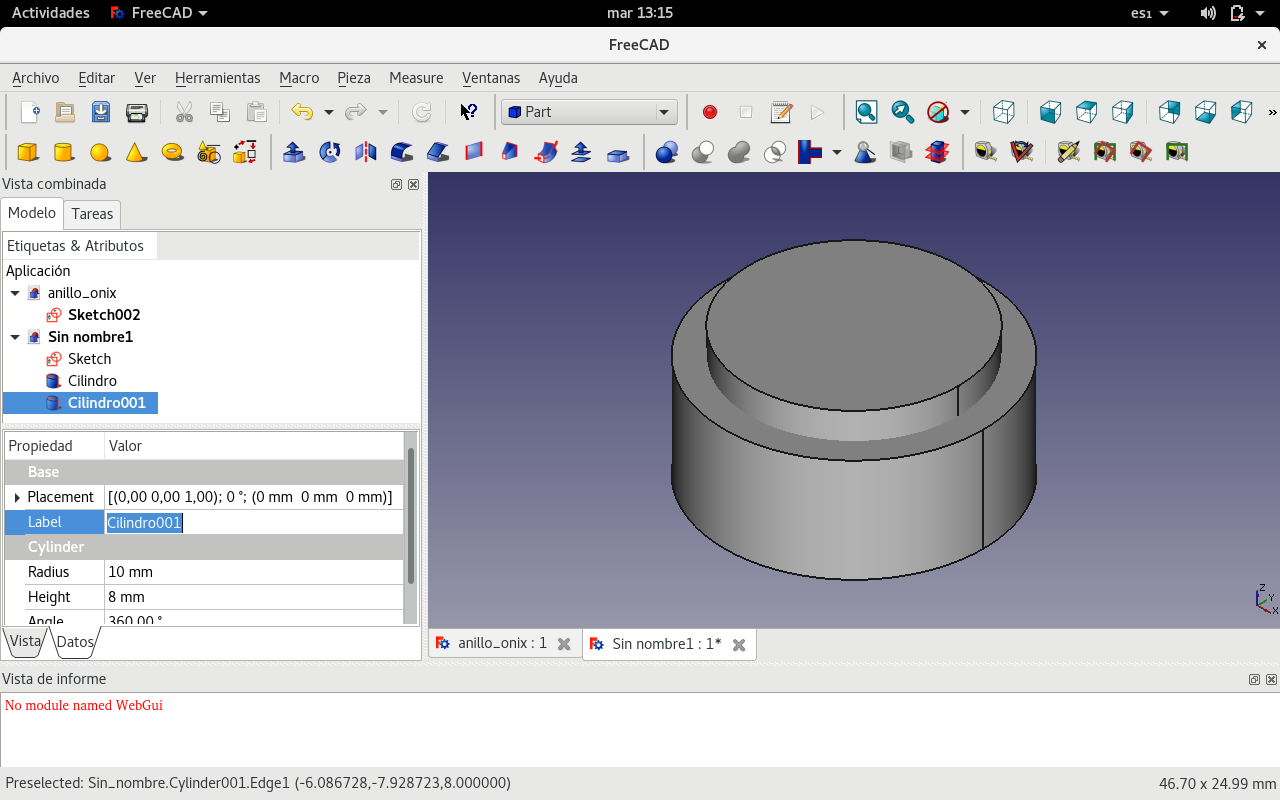Image resolution: width=1280 pixels, height=800 pixels.
Task: Click the Measure linear tool
Action: 986,152
